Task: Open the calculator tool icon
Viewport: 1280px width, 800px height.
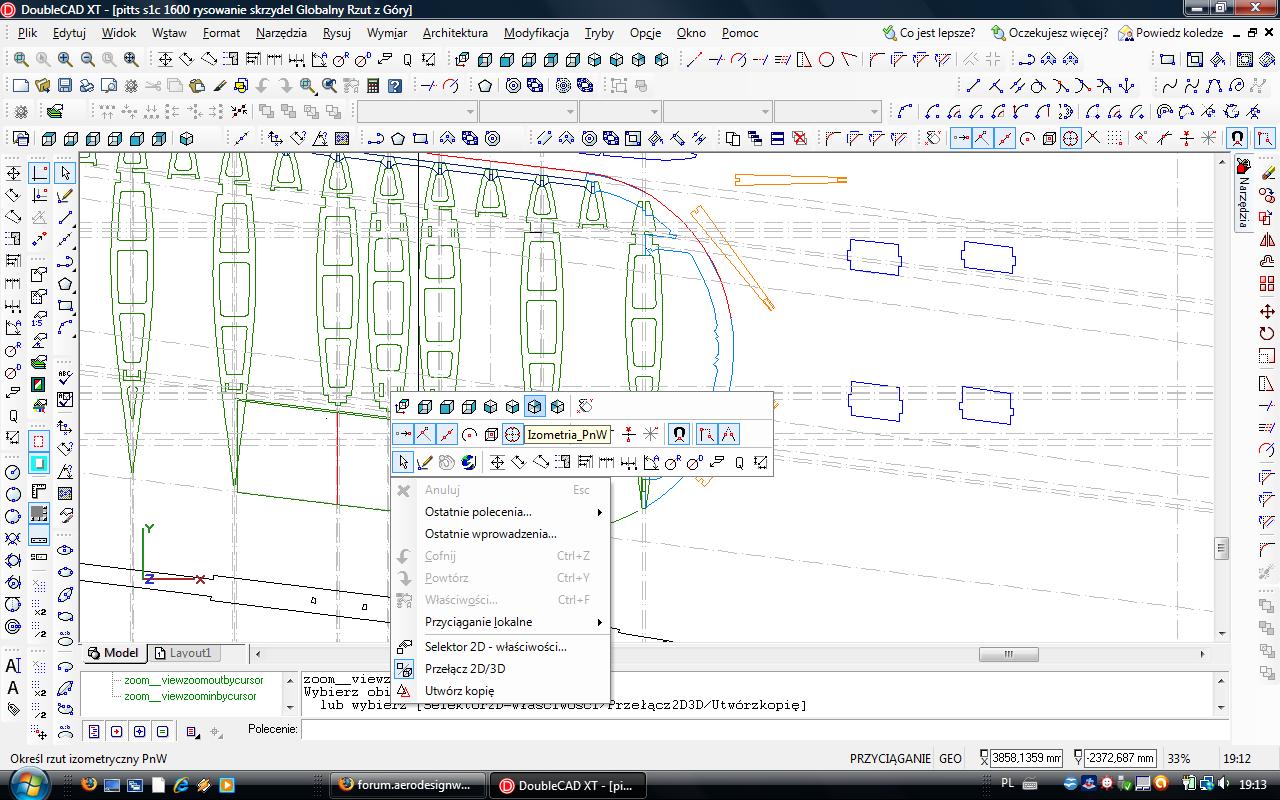Action: (x=373, y=86)
